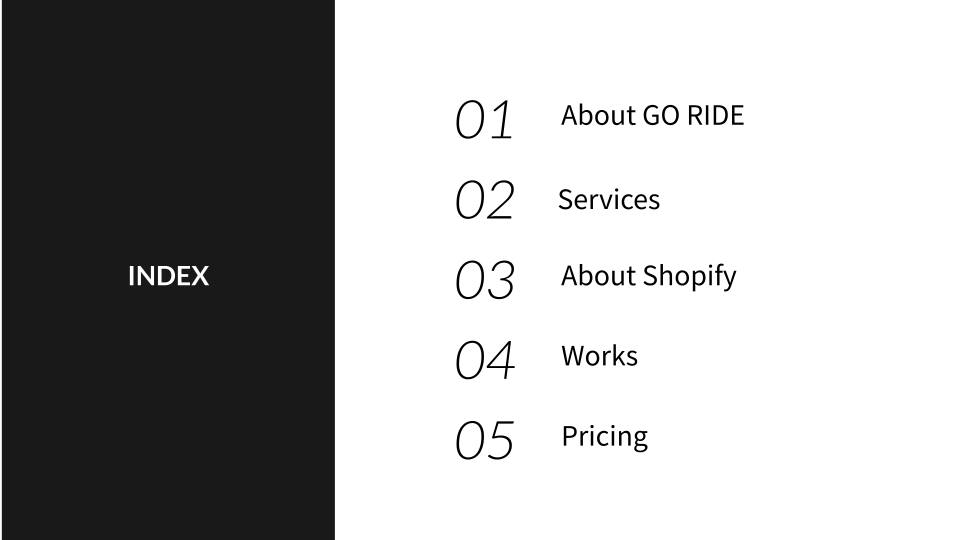Click the digit 4 in the number 04

point(501,360)
